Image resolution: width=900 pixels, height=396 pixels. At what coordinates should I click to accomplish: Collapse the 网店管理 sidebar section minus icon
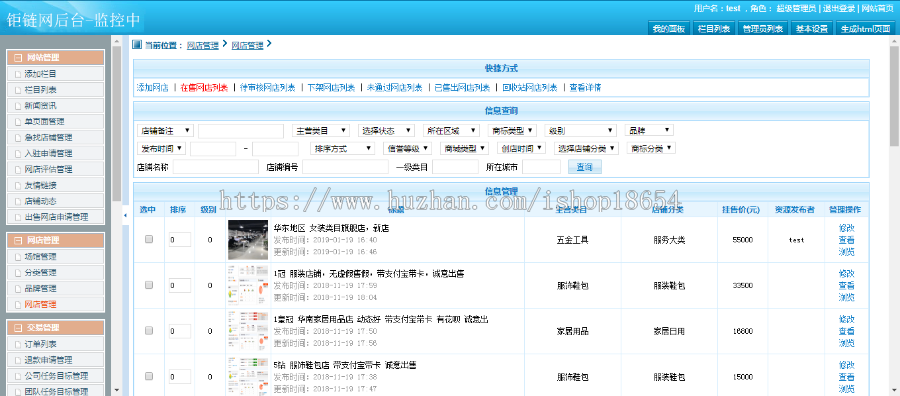pyautogui.click(x=18, y=240)
